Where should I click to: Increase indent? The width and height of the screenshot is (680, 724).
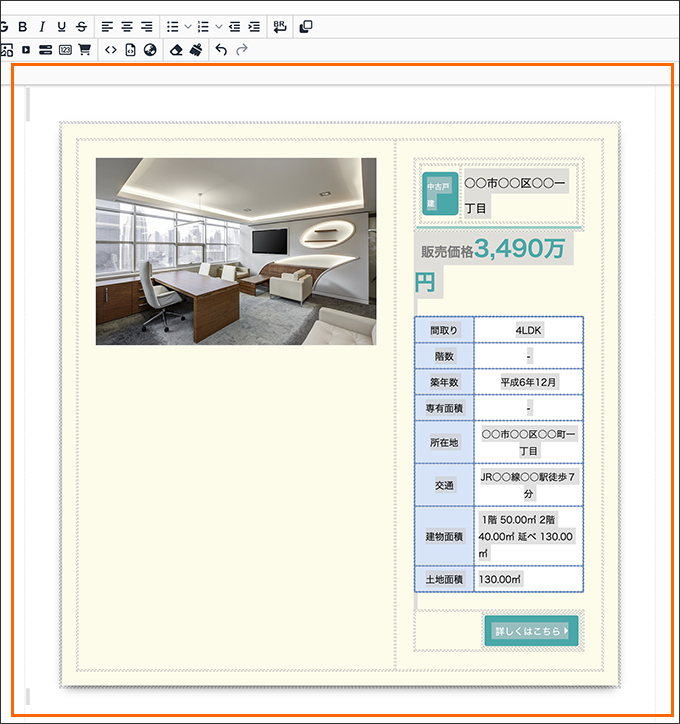pos(254,27)
